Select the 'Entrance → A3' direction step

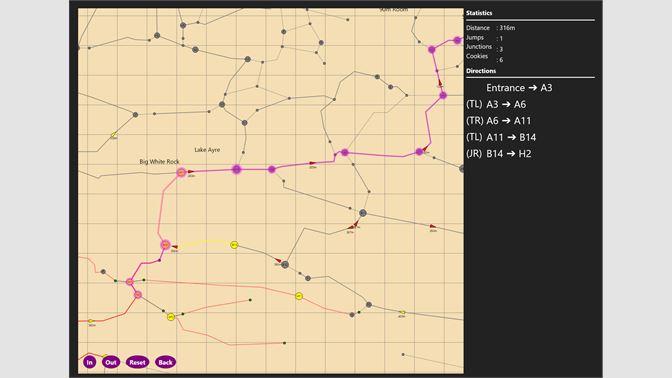(519, 88)
